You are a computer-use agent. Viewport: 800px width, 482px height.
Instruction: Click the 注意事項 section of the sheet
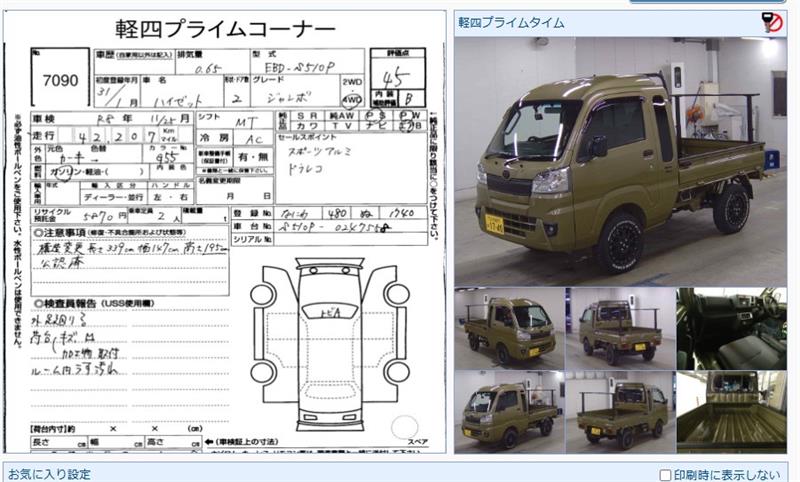[130, 260]
